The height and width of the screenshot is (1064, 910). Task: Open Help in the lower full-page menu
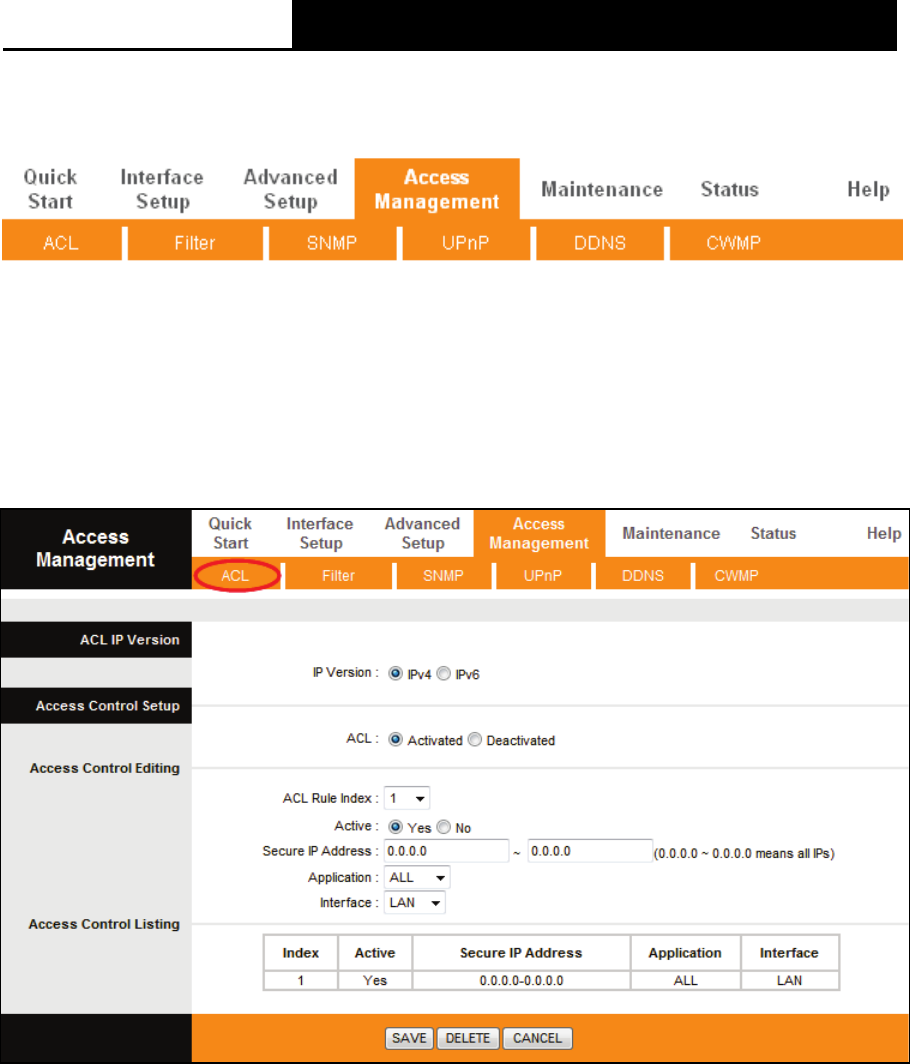(884, 533)
